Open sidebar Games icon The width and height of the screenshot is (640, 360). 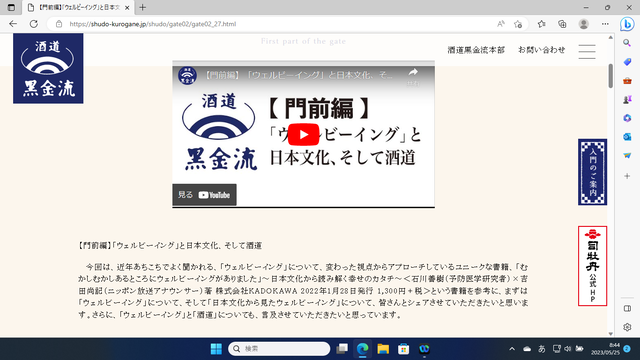(627, 99)
